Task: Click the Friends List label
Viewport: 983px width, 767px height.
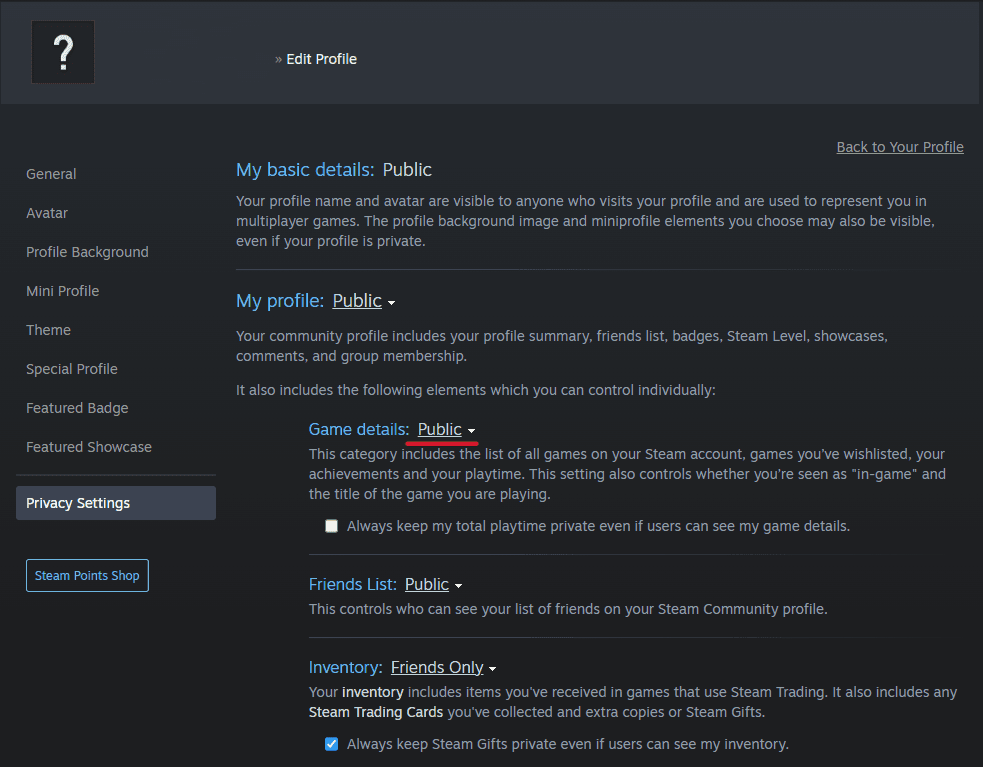Action: [352, 584]
